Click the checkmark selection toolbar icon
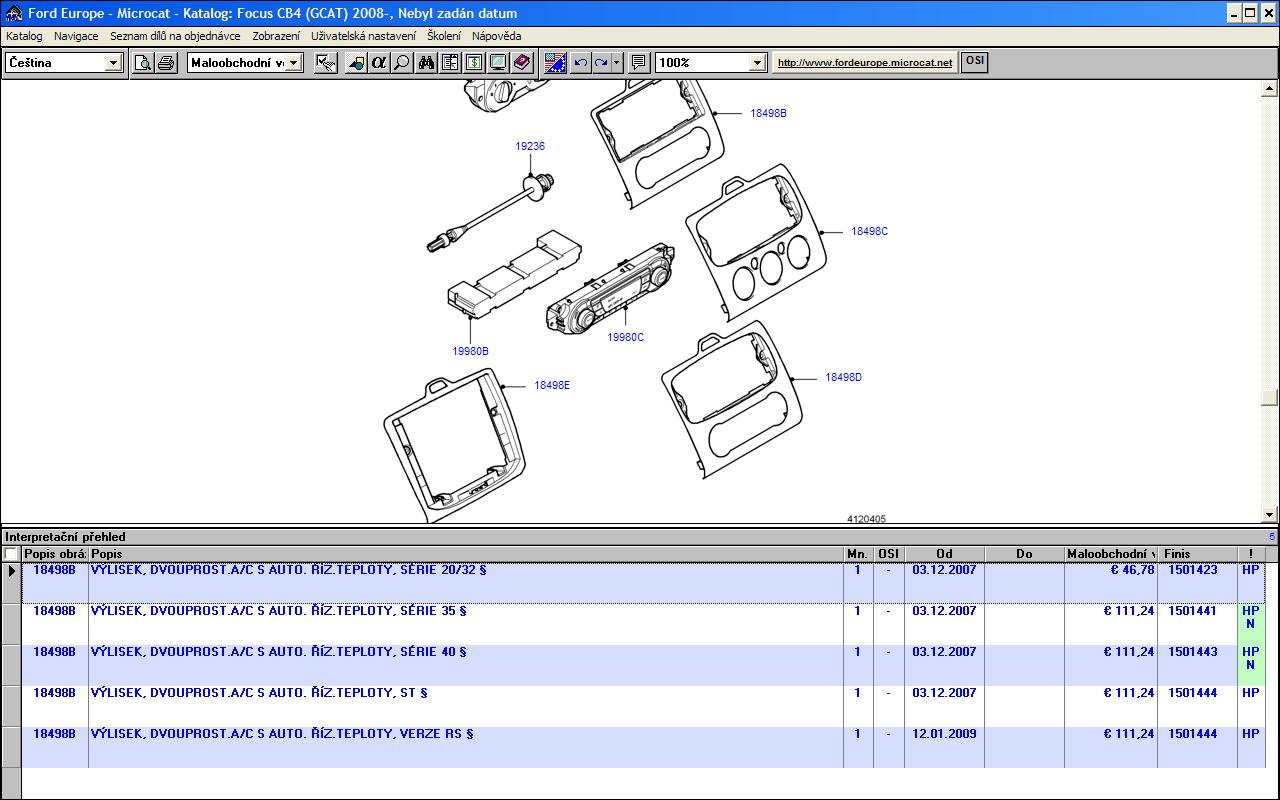The image size is (1280, 800). (x=325, y=63)
